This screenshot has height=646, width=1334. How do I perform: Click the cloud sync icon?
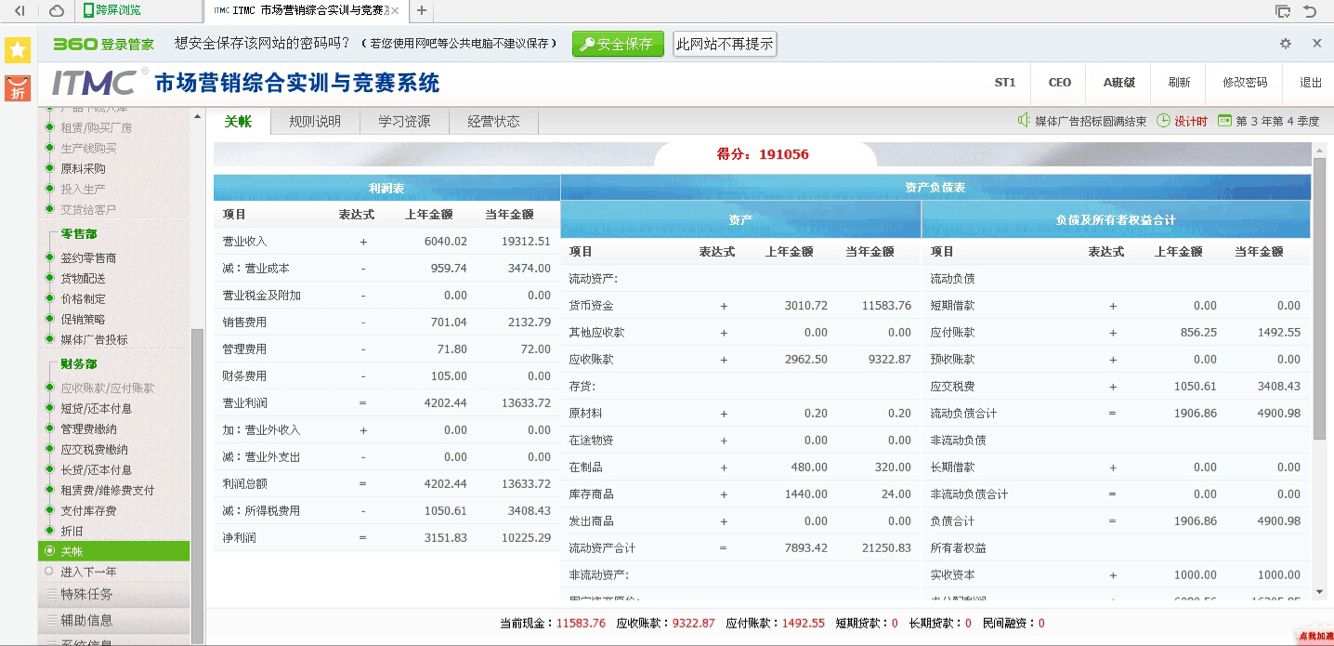pyautogui.click(x=57, y=11)
